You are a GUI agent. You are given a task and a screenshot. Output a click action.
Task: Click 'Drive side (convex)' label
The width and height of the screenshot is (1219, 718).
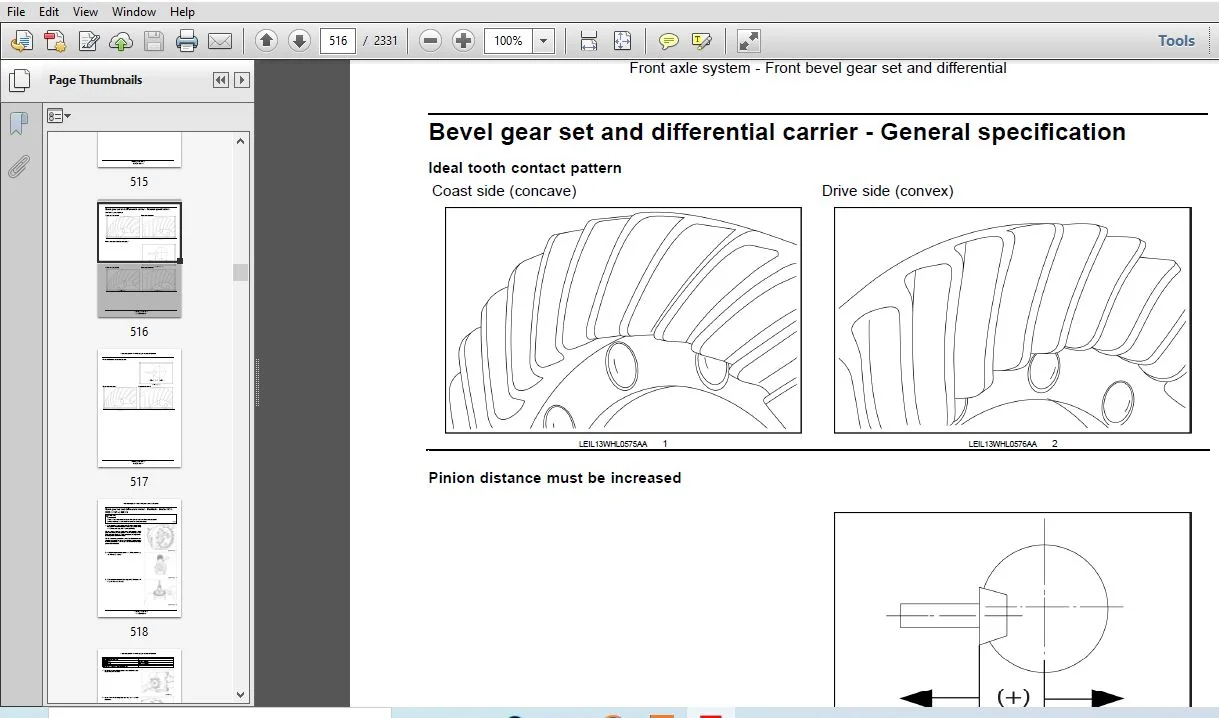pyautogui.click(x=888, y=190)
